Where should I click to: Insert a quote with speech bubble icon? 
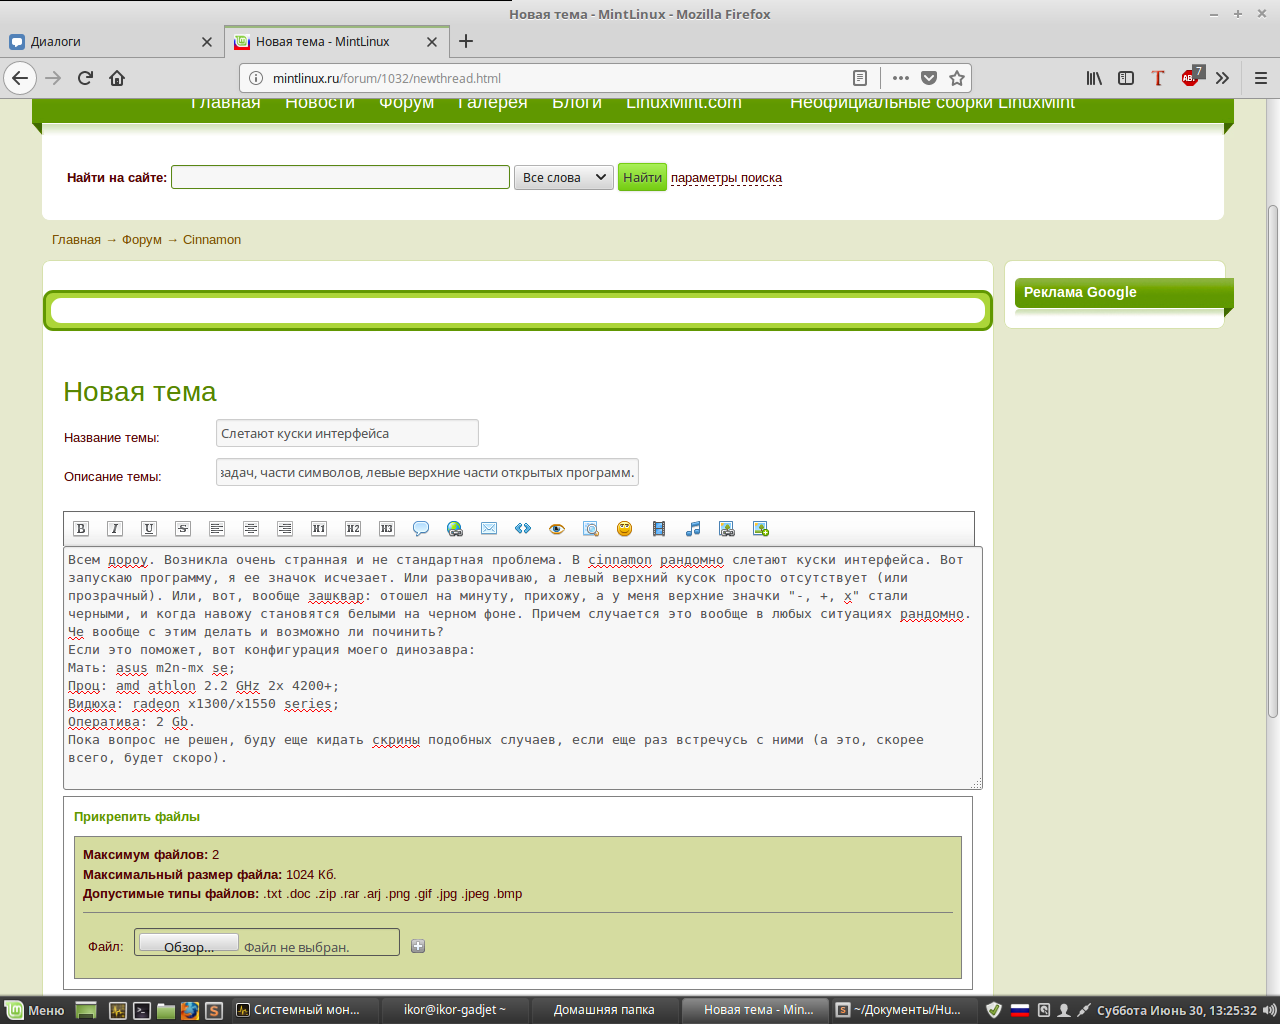point(421,529)
